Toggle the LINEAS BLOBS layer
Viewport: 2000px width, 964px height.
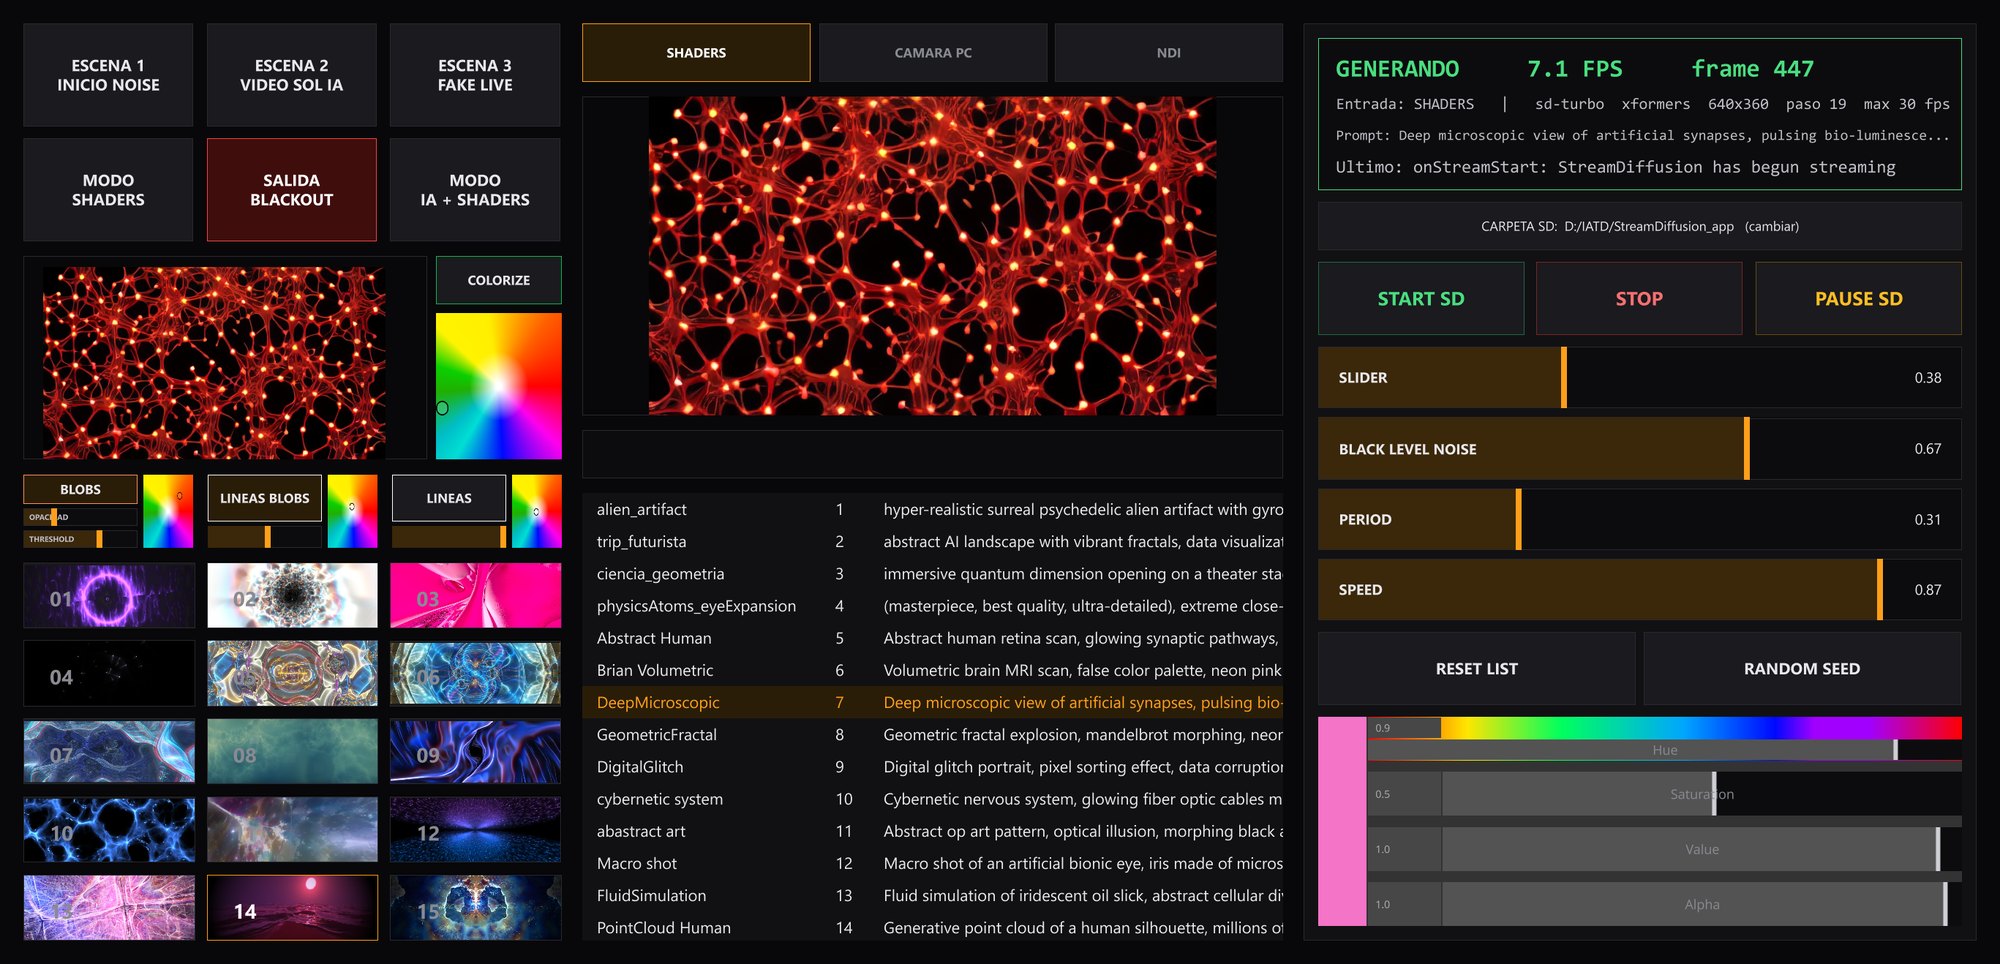pyautogui.click(x=264, y=498)
